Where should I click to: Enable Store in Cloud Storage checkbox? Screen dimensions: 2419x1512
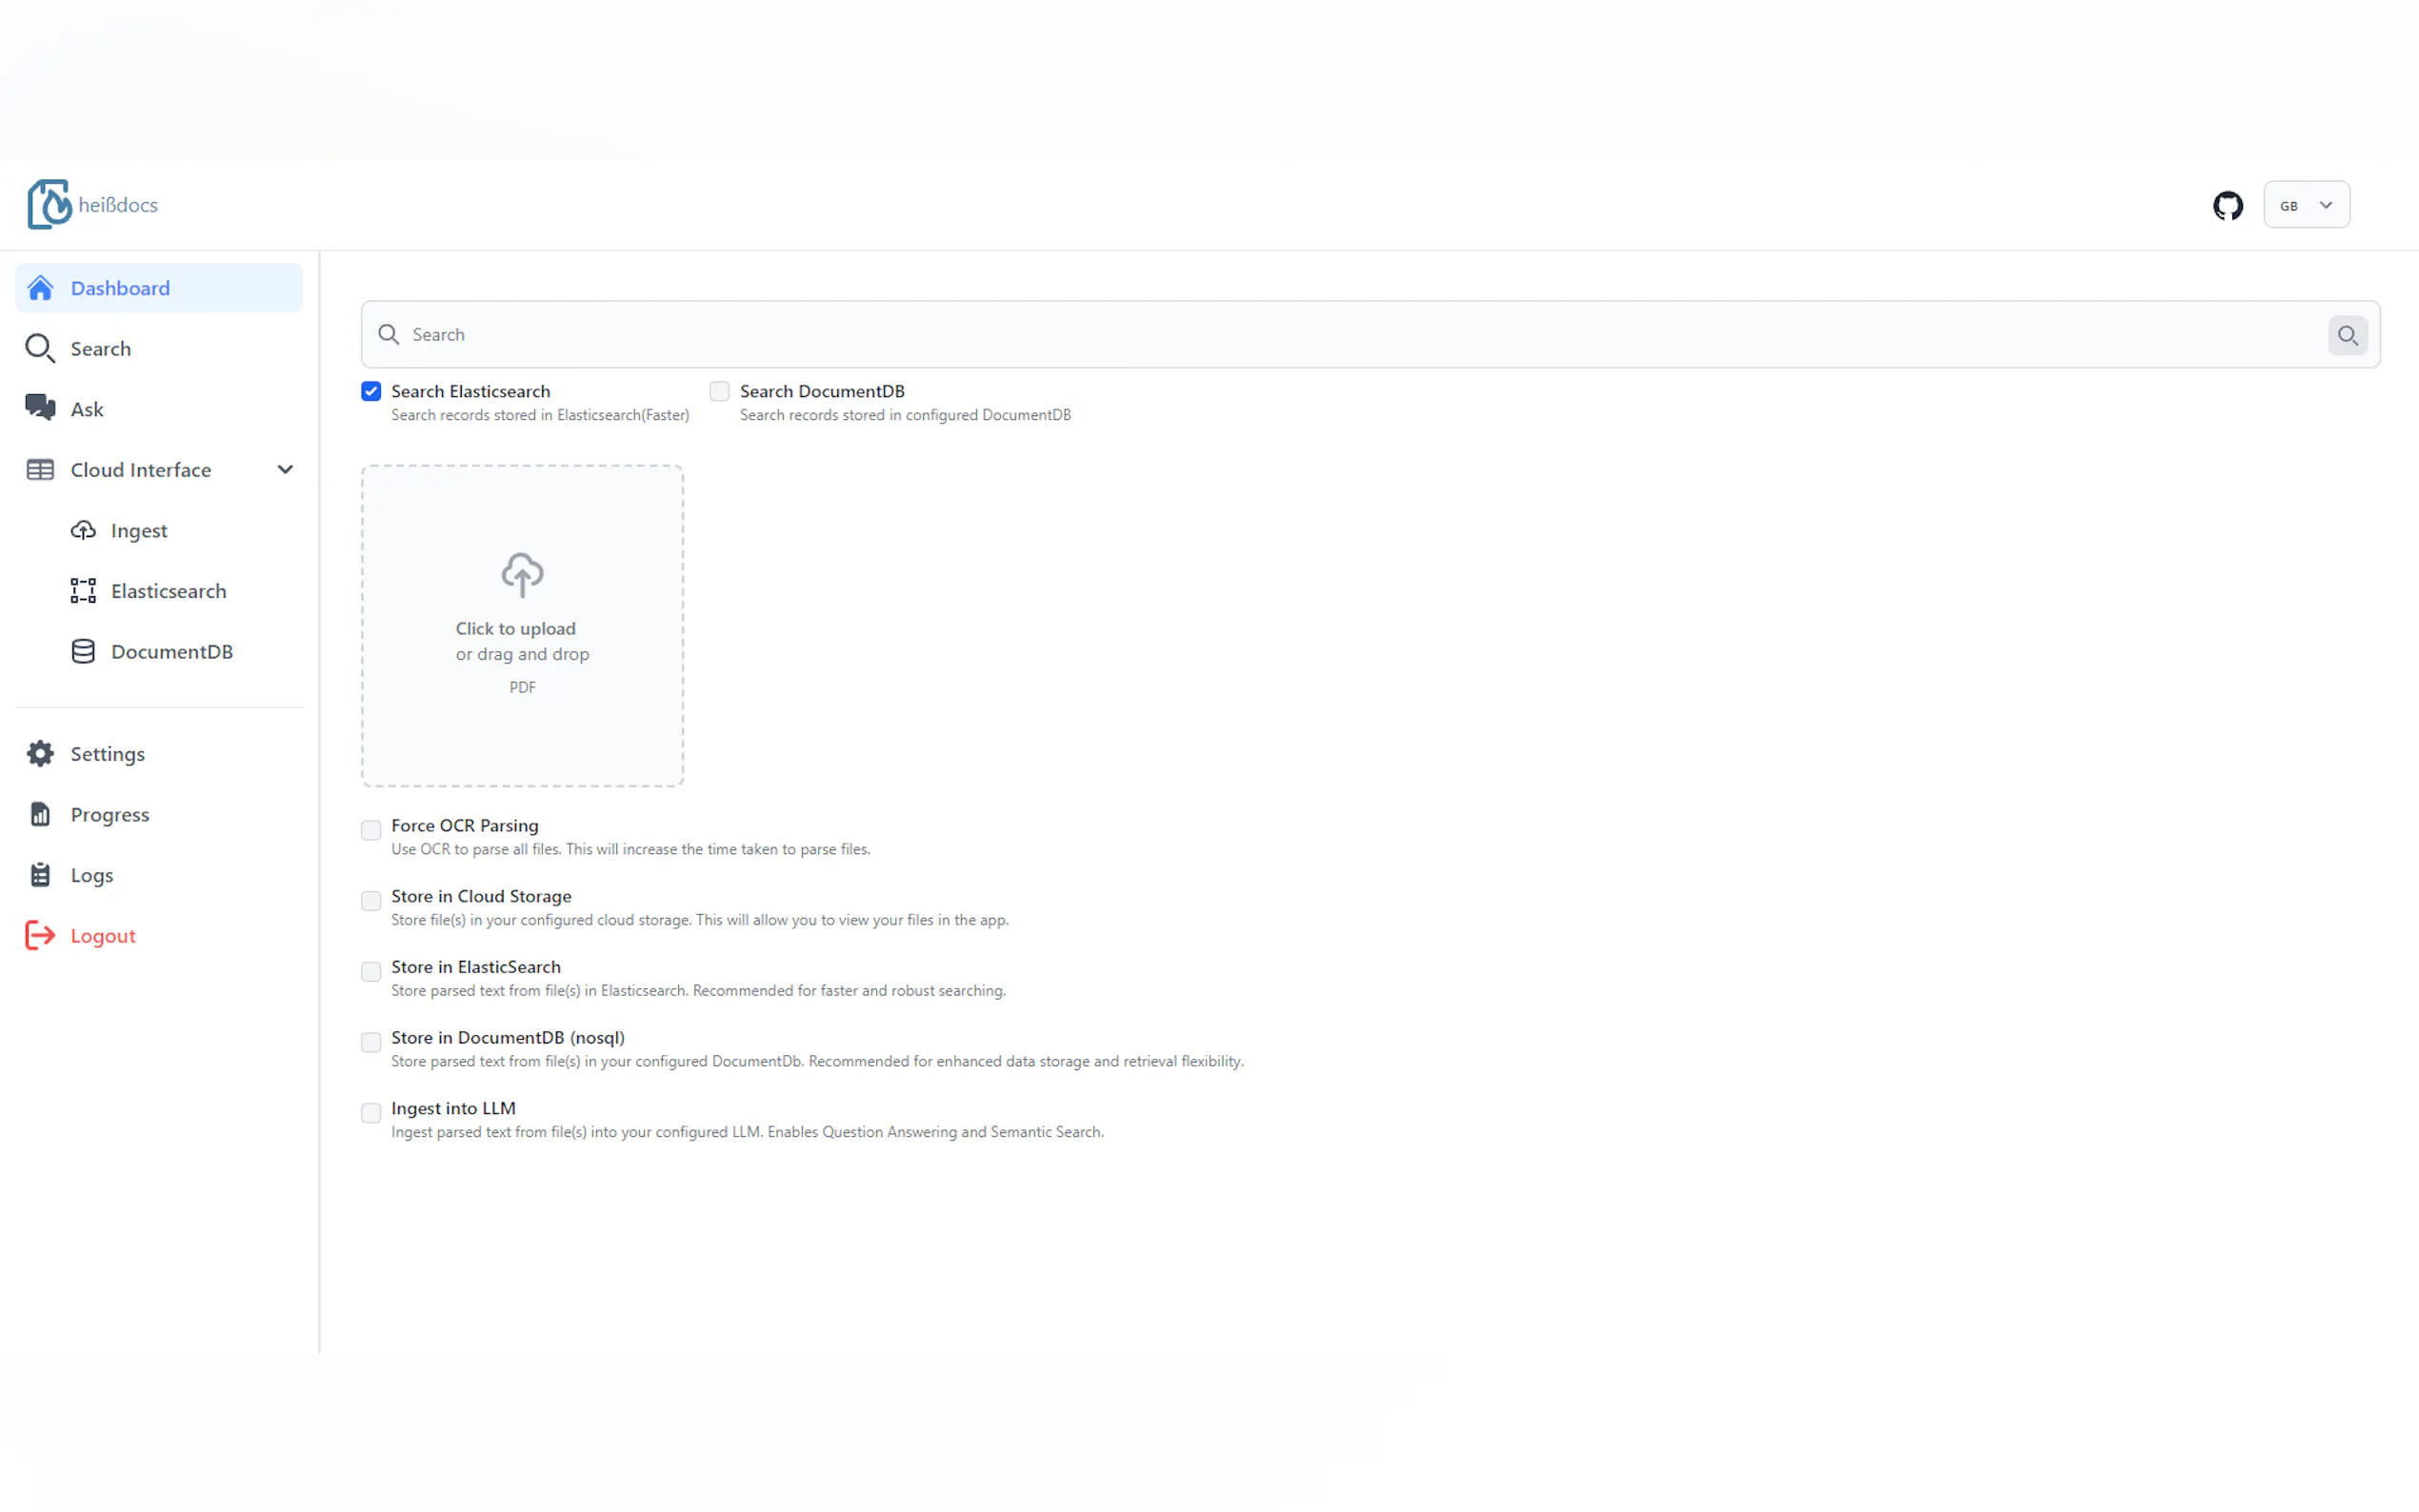371,901
